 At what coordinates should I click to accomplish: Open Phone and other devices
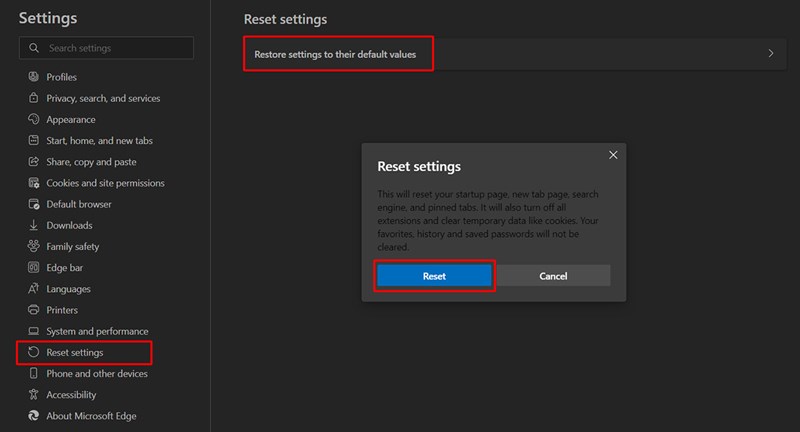click(x=97, y=374)
